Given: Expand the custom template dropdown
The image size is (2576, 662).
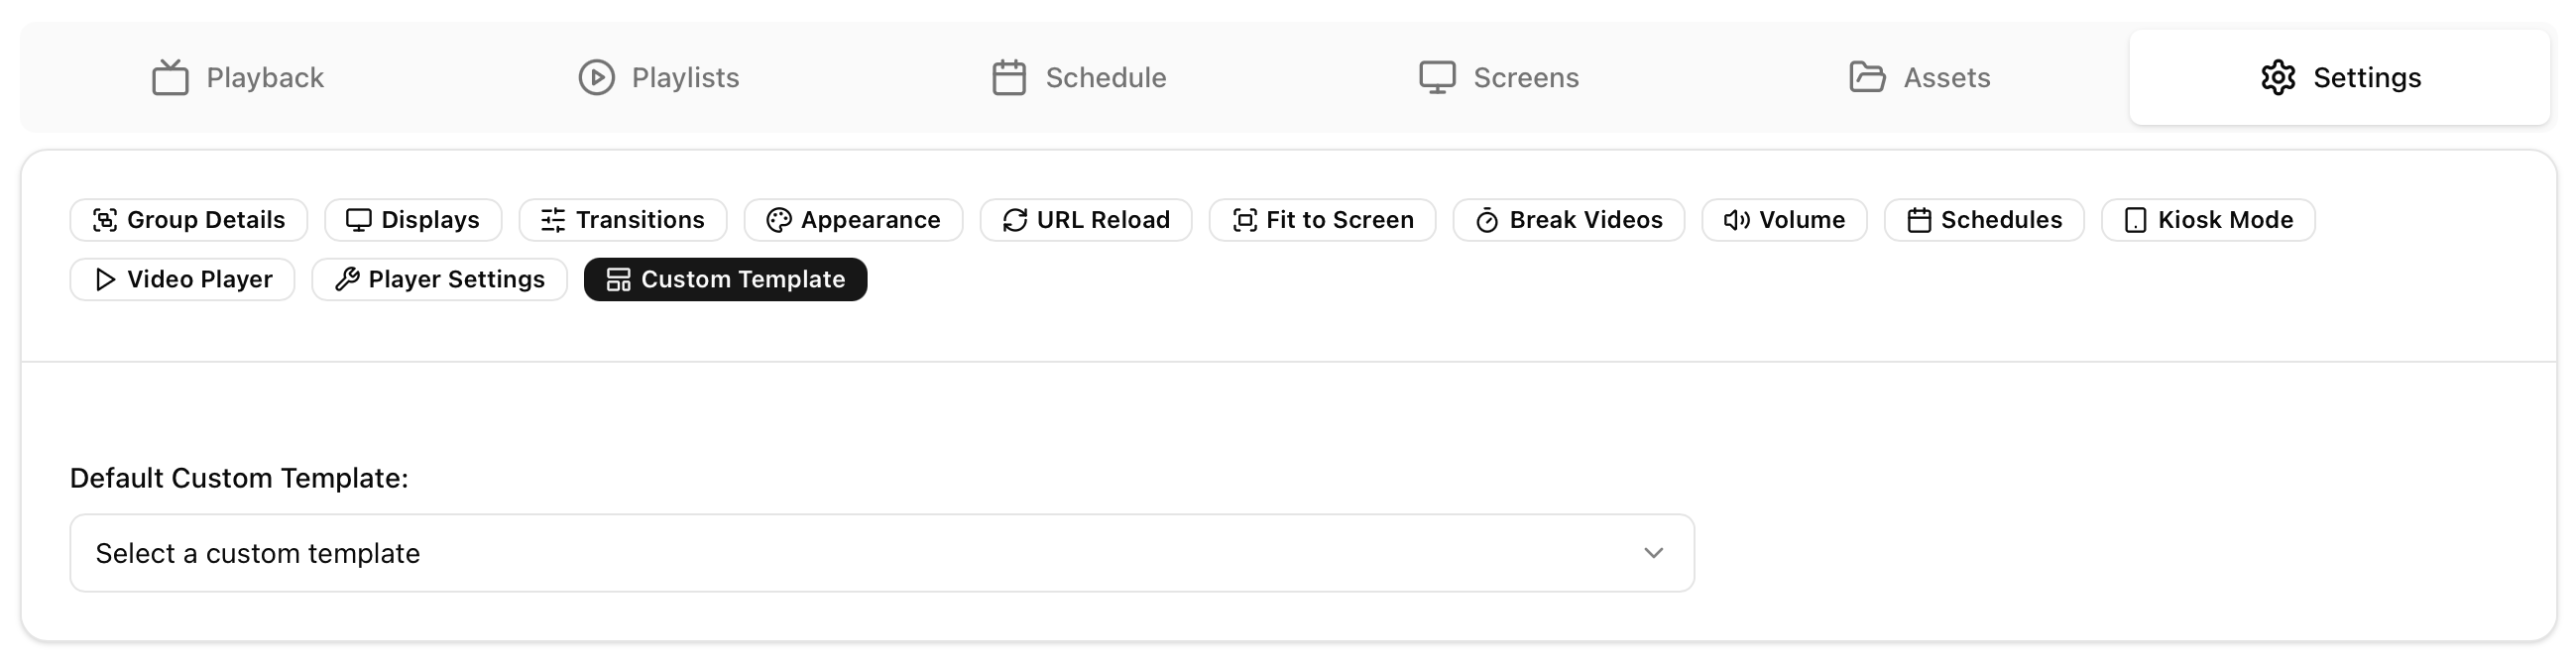Looking at the screenshot, I should tap(880, 553).
